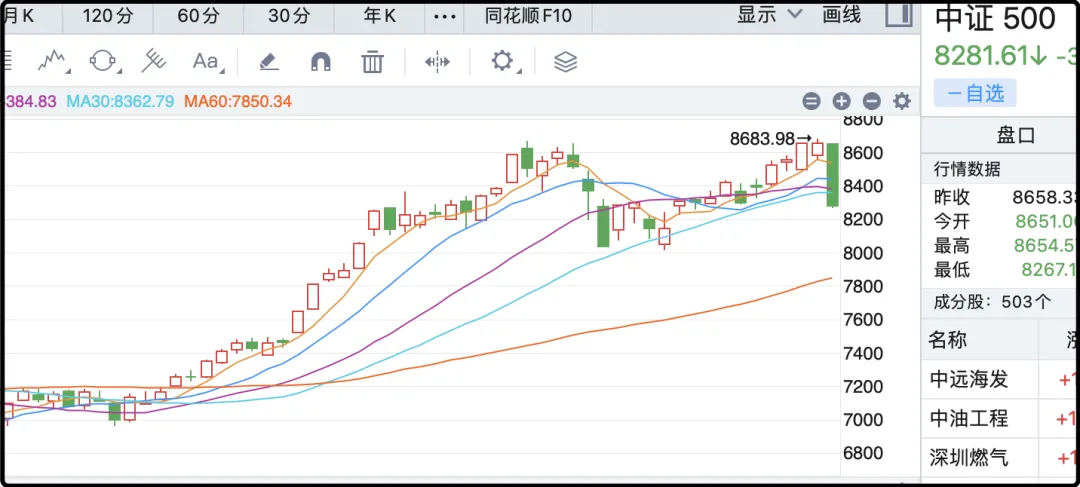
Task: Switch to the 年K period tab
Action: tap(379, 15)
